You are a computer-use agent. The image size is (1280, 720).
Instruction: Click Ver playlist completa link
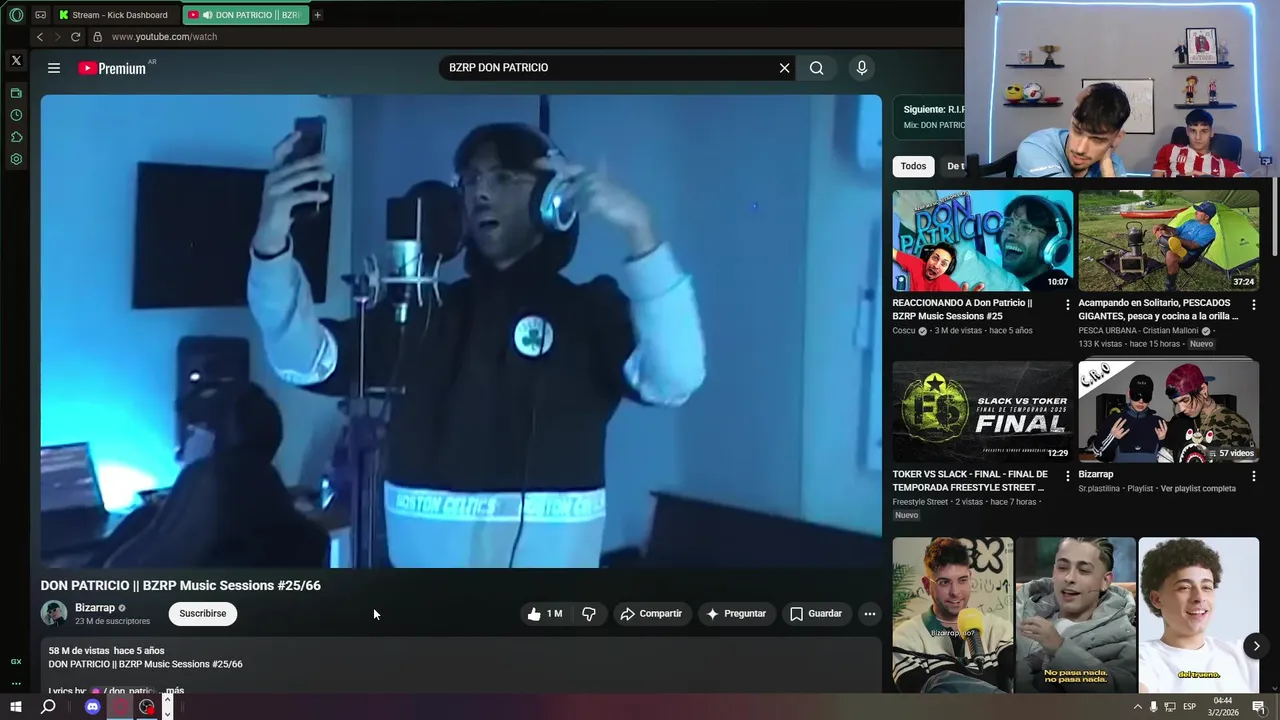[1198, 489]
